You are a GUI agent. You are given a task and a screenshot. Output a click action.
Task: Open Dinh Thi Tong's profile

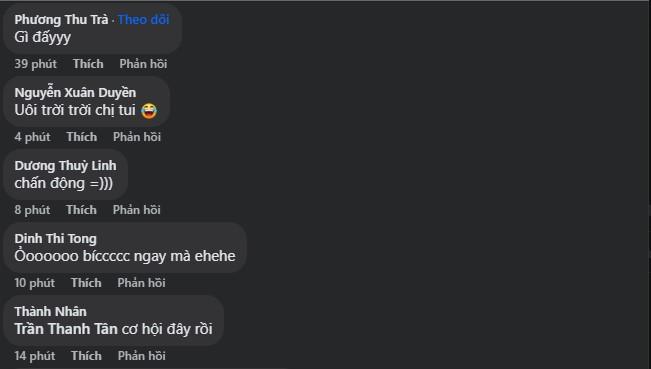[x=55, y=239]
